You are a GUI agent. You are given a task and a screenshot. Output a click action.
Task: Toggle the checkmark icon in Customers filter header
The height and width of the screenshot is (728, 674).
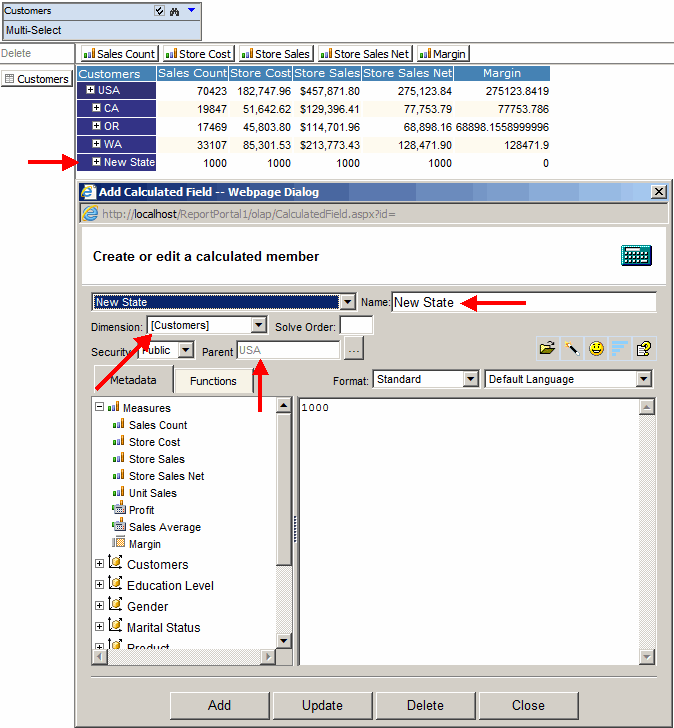coord(159,11)
